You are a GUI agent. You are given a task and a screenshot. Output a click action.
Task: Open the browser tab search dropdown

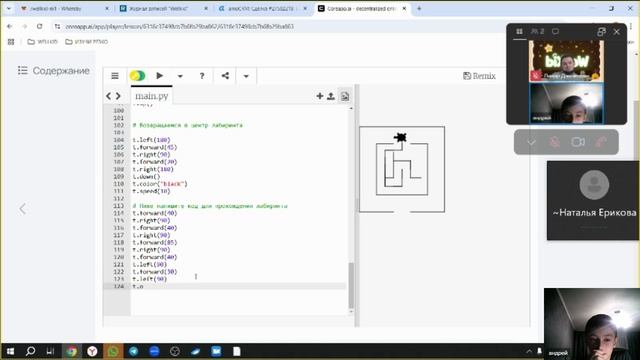point(9,8)
